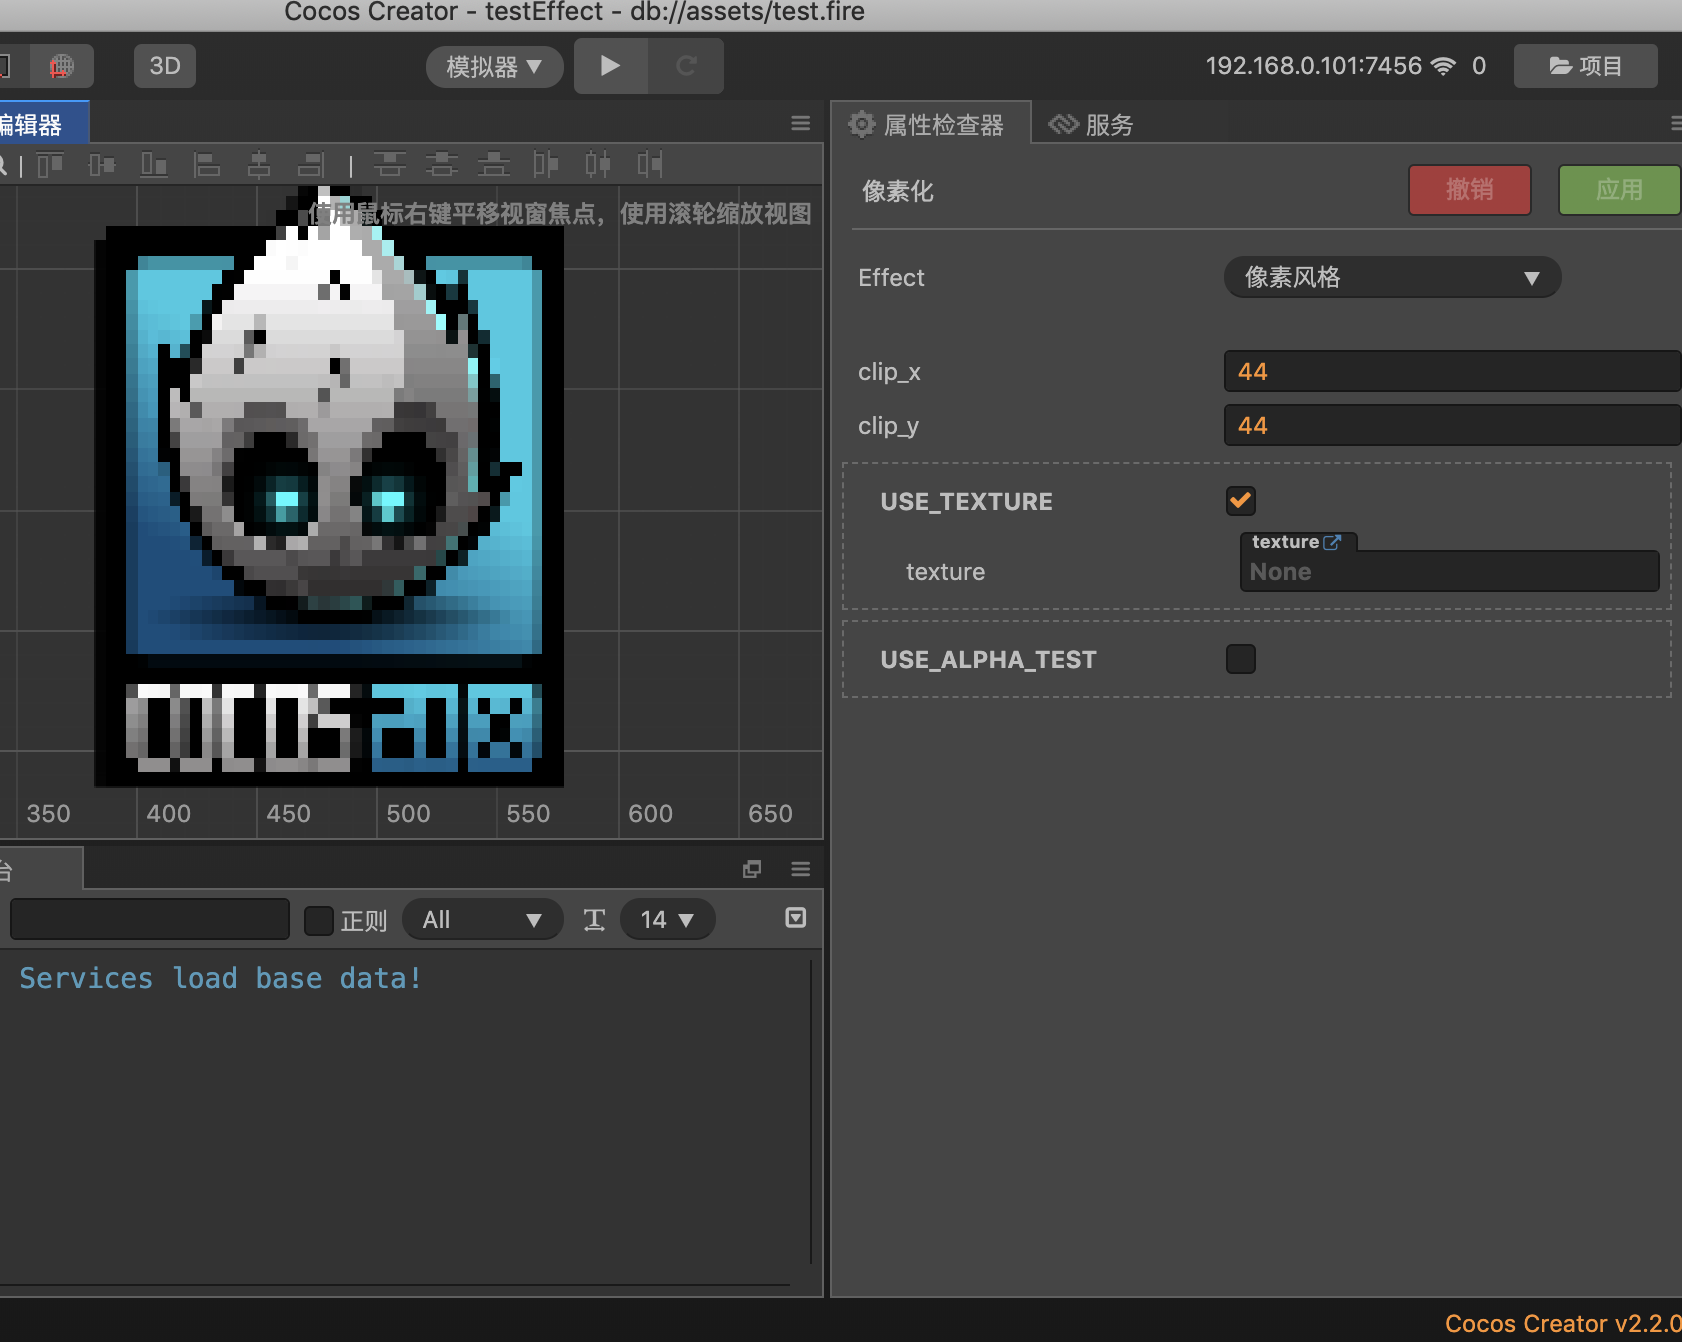Viewport: 1682px width, 1342px height.
Task: Click the 应用 apply button
Action: (1619, 190)
